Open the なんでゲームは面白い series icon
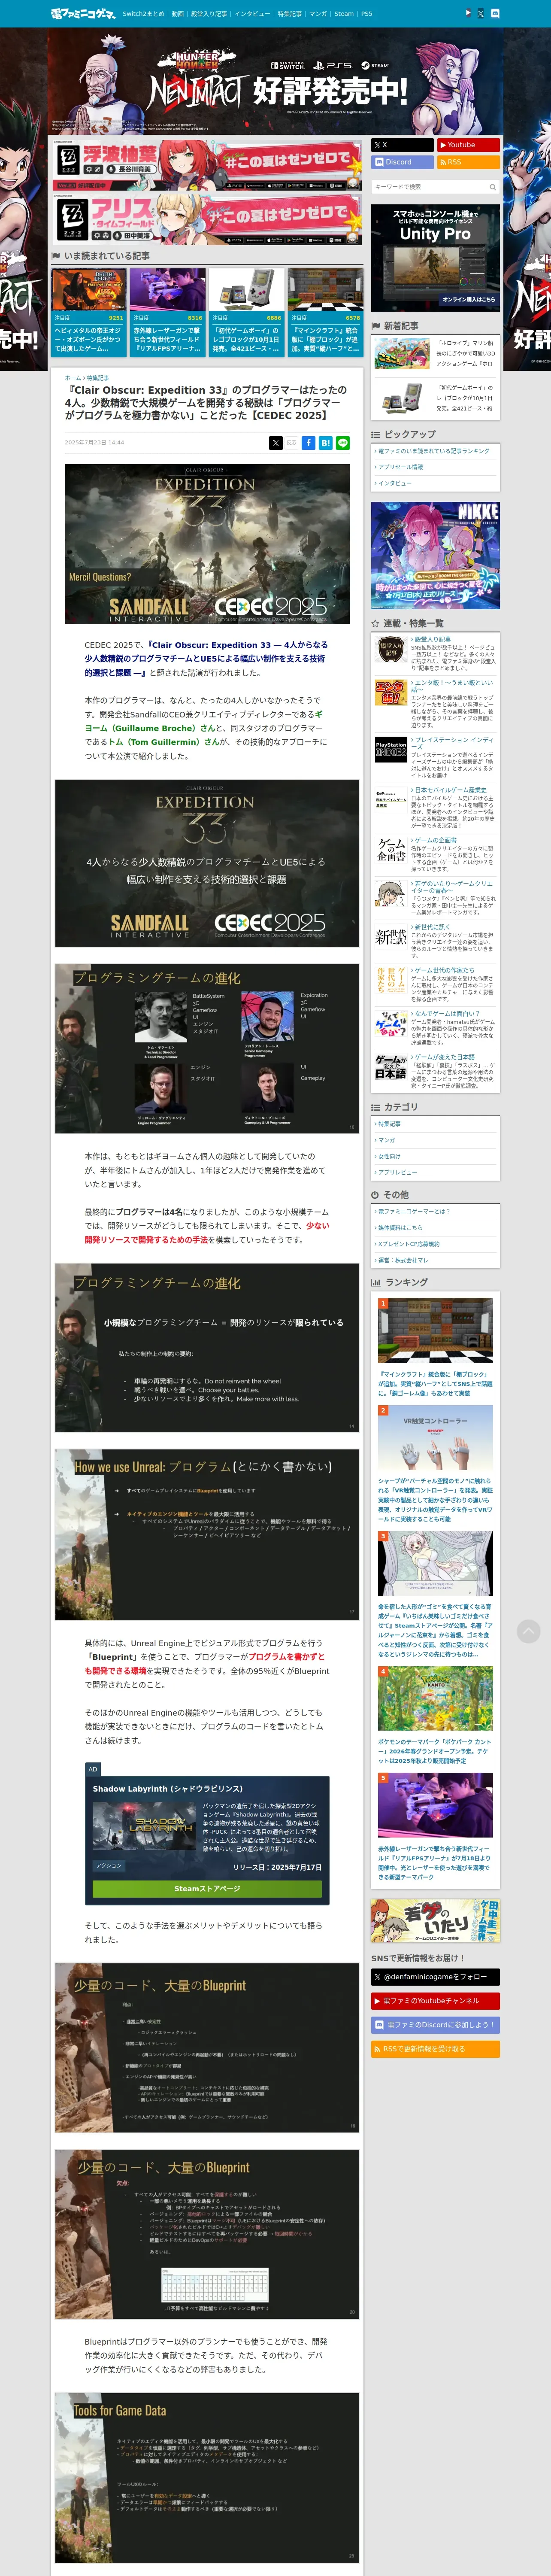The image size is (551, 2576). (x=391, y=1023)
